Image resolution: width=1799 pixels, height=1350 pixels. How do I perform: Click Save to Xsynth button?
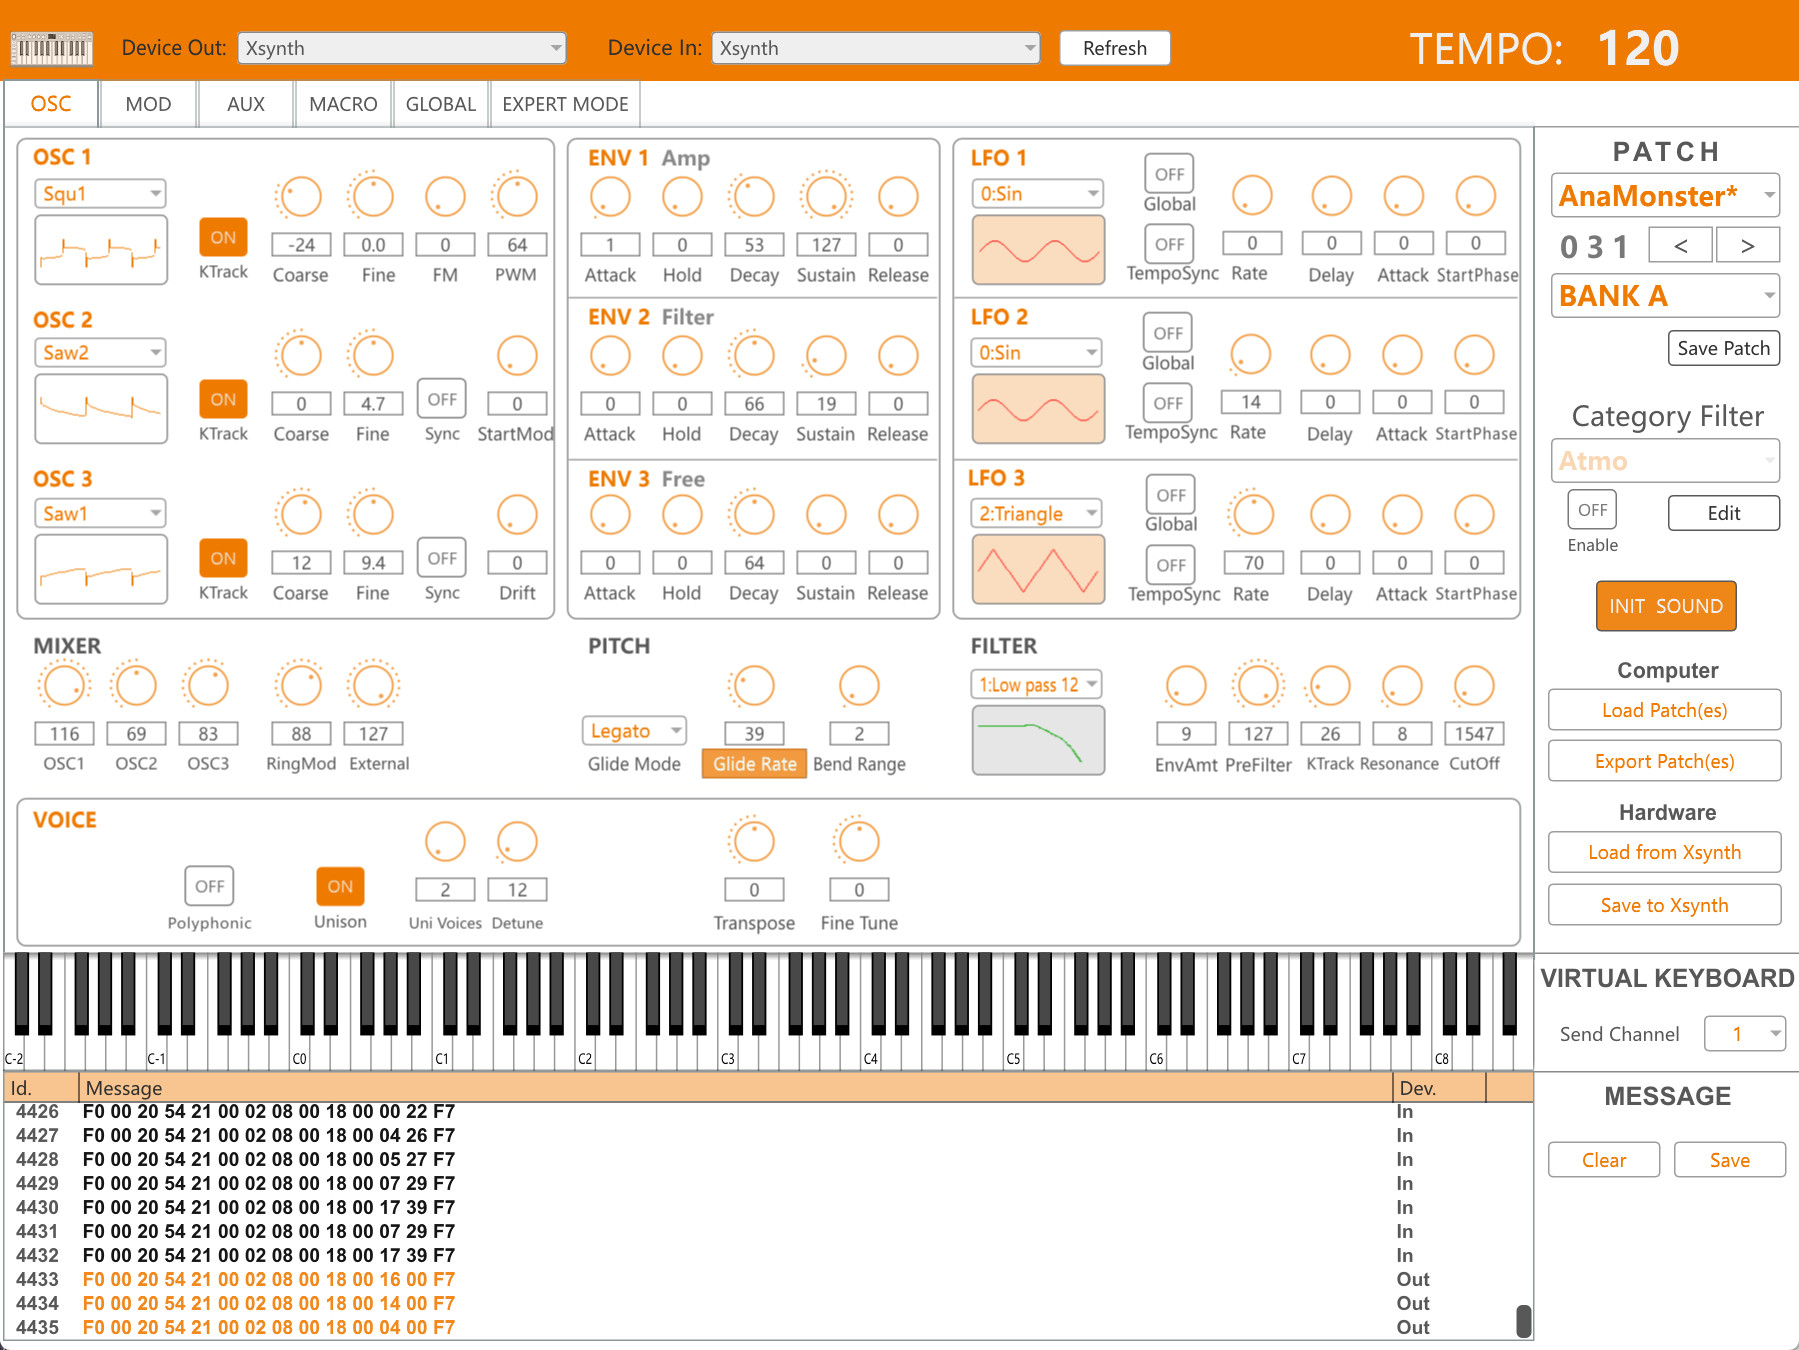coord(1664,905)
